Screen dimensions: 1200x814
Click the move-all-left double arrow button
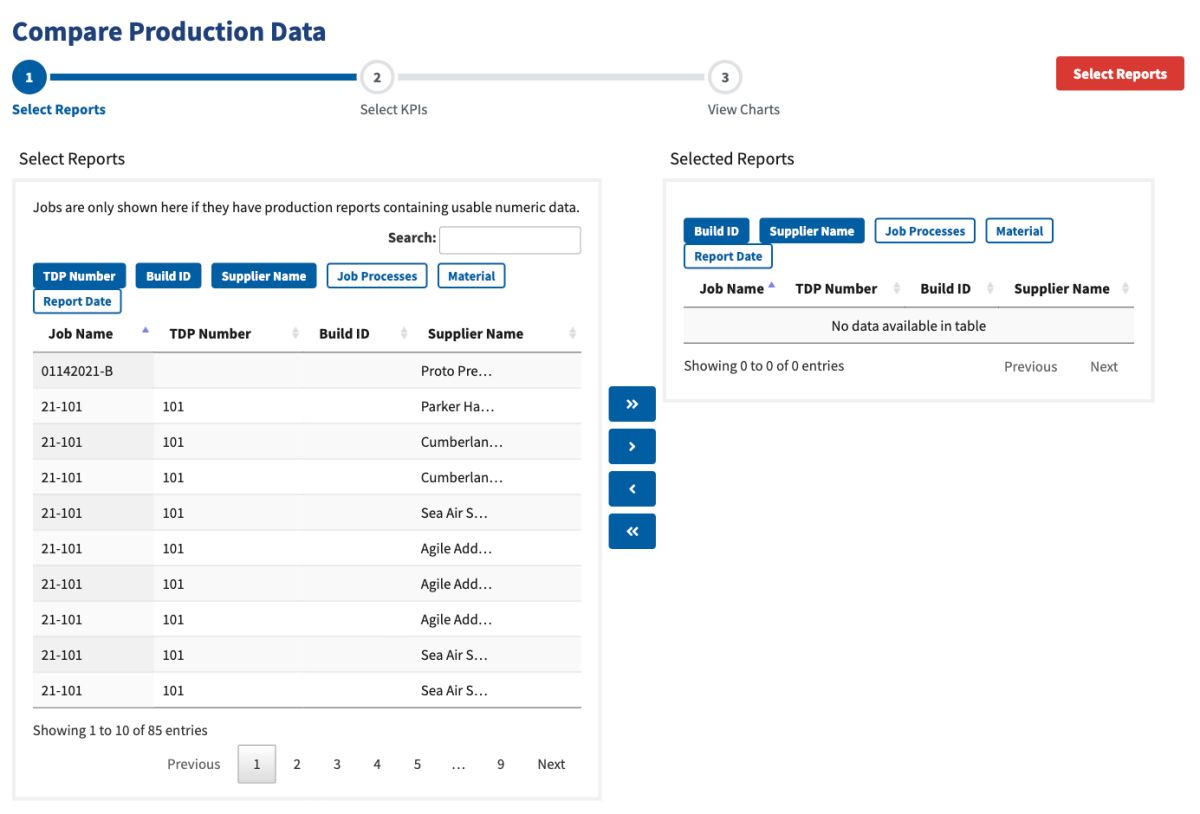pos(632,532)
